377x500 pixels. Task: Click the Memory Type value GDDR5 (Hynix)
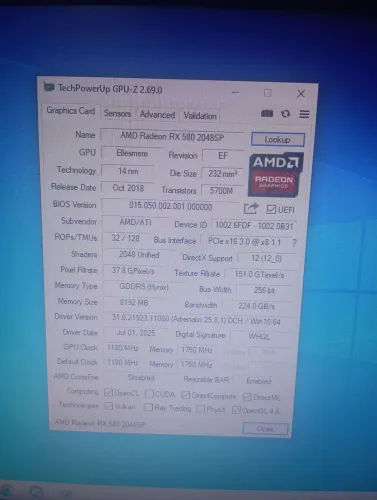tap(144, 287)
